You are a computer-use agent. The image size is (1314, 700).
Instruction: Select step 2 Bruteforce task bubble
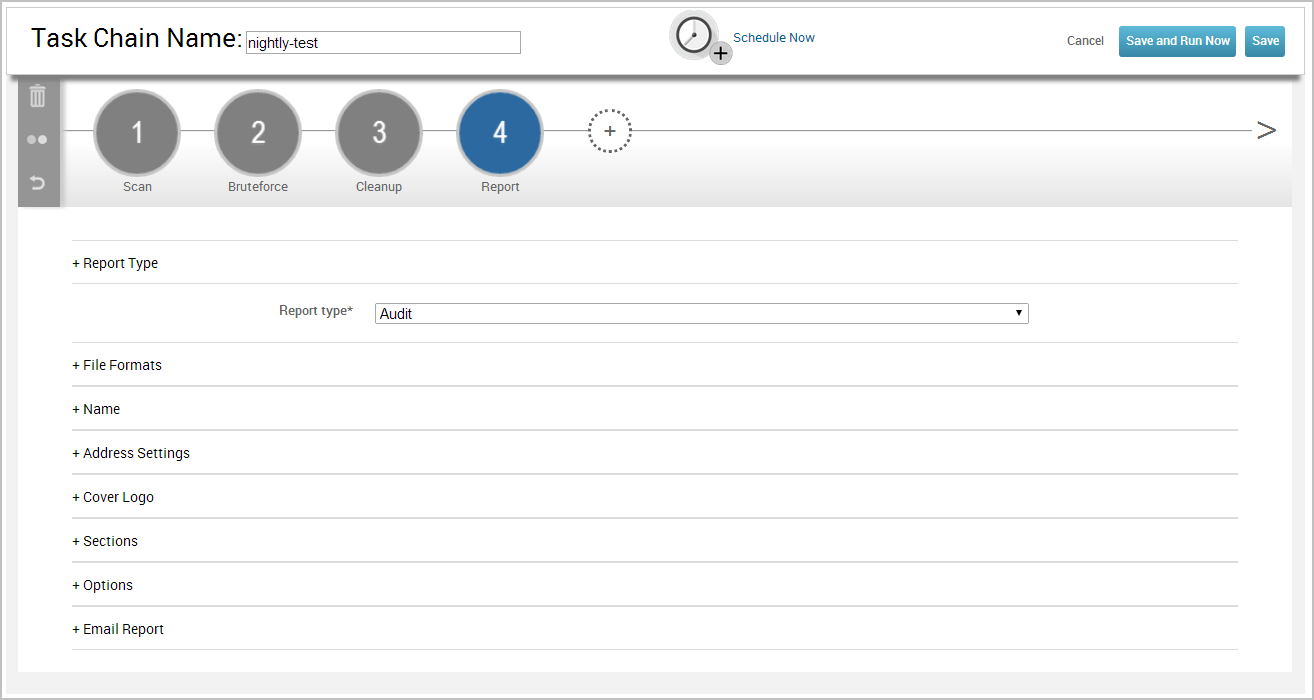[258, 133]
